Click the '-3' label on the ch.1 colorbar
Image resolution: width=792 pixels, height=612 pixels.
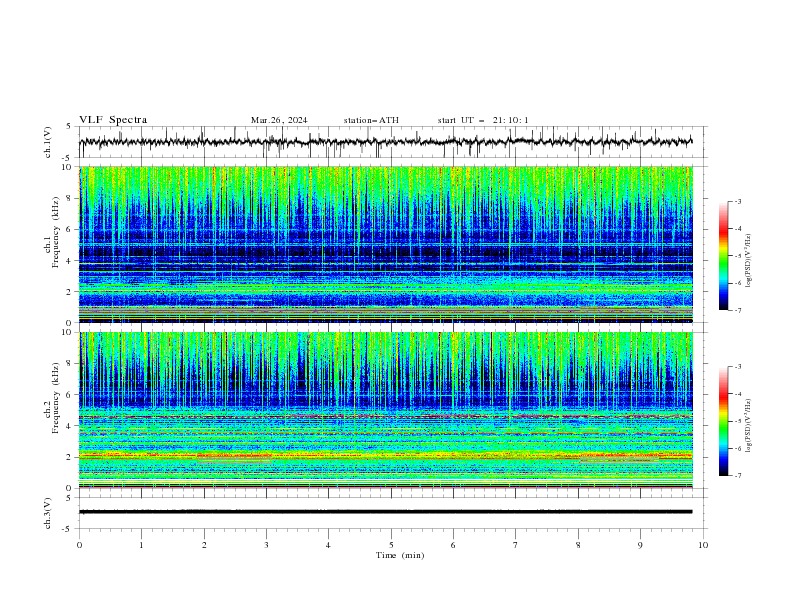click(738, 201)
